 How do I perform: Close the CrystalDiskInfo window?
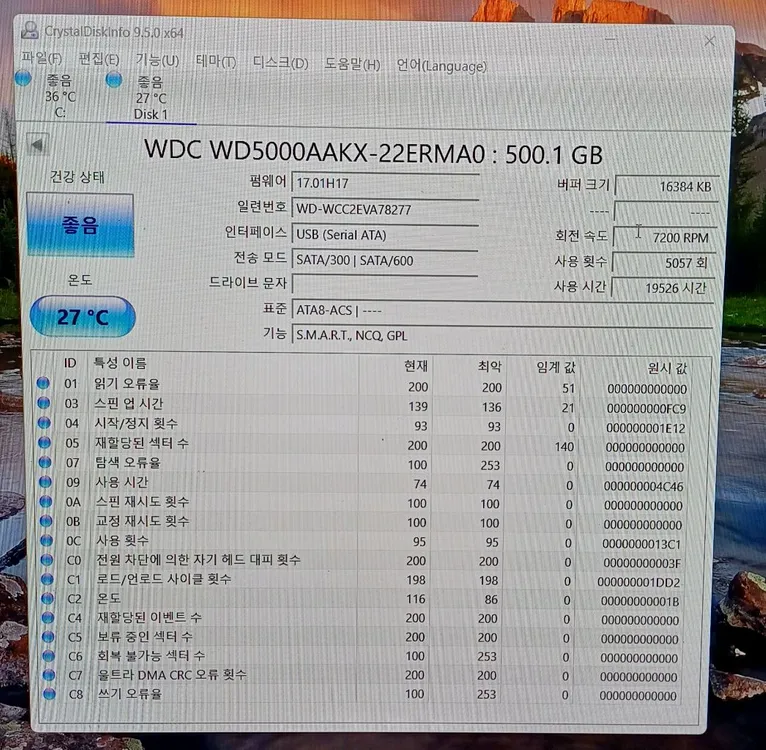pos(709,41)
